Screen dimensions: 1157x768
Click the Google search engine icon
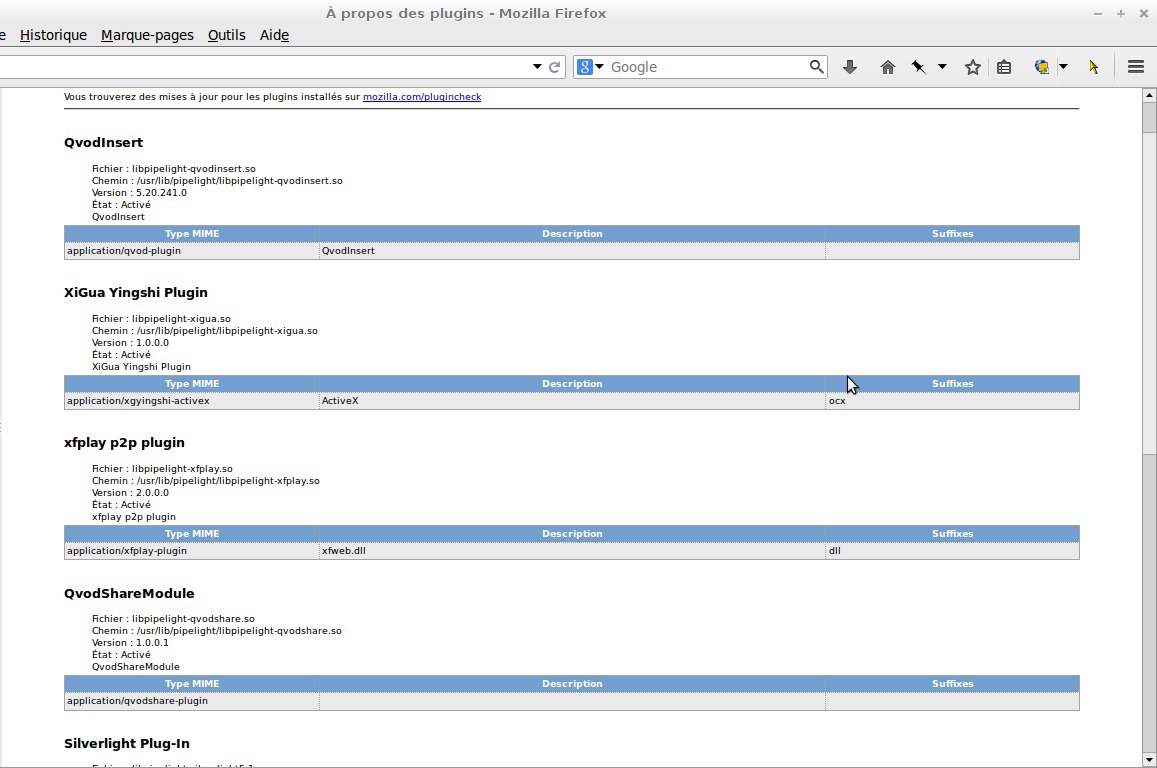585,67
